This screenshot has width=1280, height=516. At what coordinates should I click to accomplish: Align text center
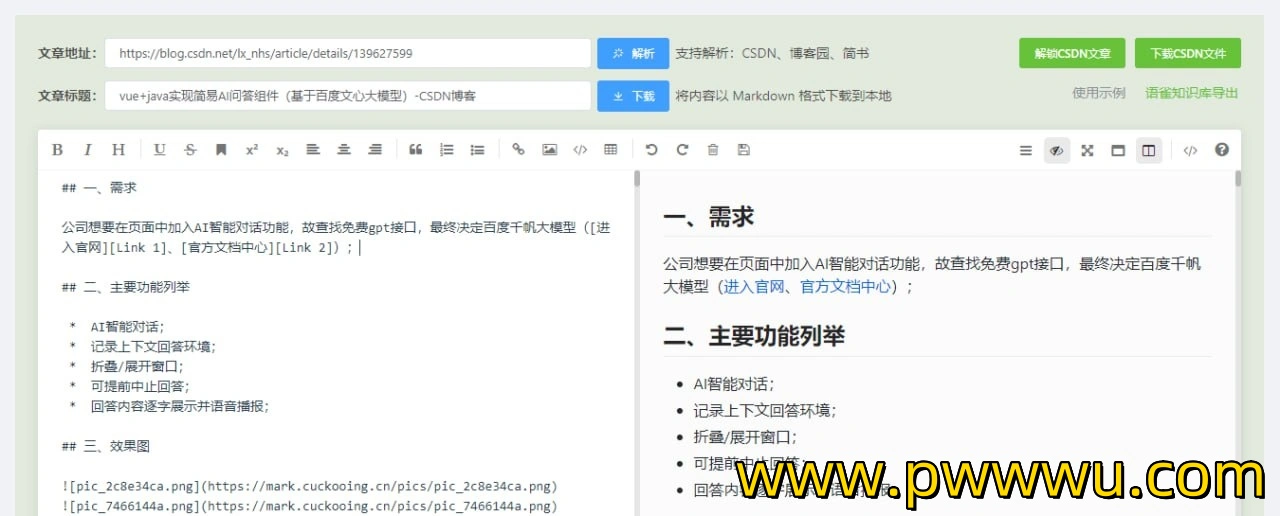tap(344, 150)
